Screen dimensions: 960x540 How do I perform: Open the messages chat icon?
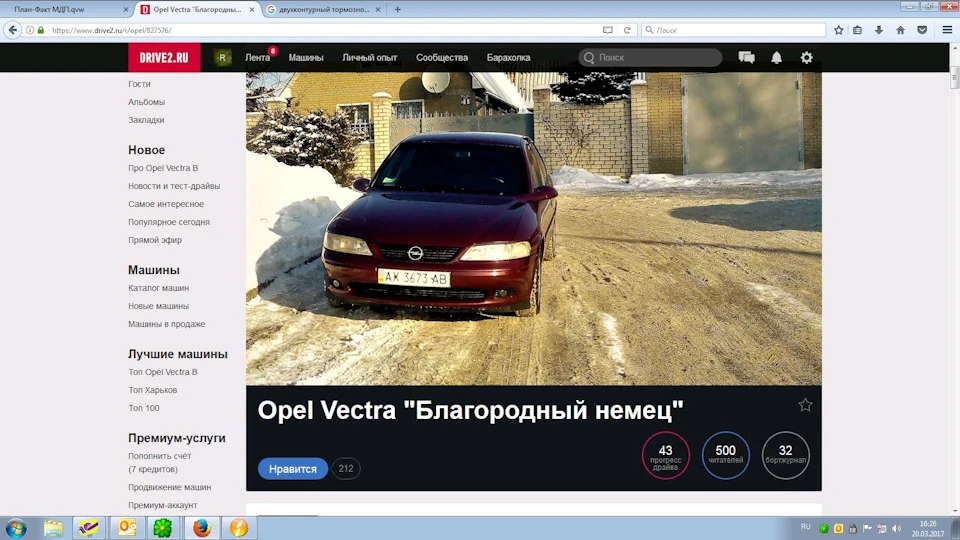point(746,58)
